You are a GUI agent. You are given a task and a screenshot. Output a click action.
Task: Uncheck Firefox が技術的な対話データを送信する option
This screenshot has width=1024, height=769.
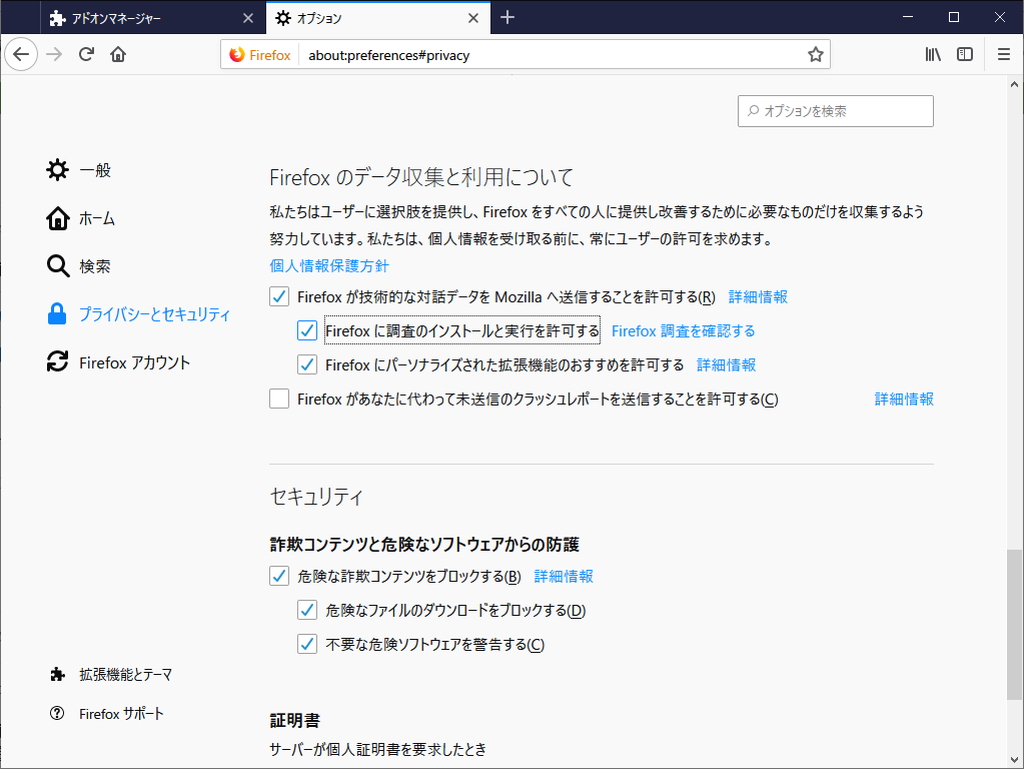tap(278, 296)
